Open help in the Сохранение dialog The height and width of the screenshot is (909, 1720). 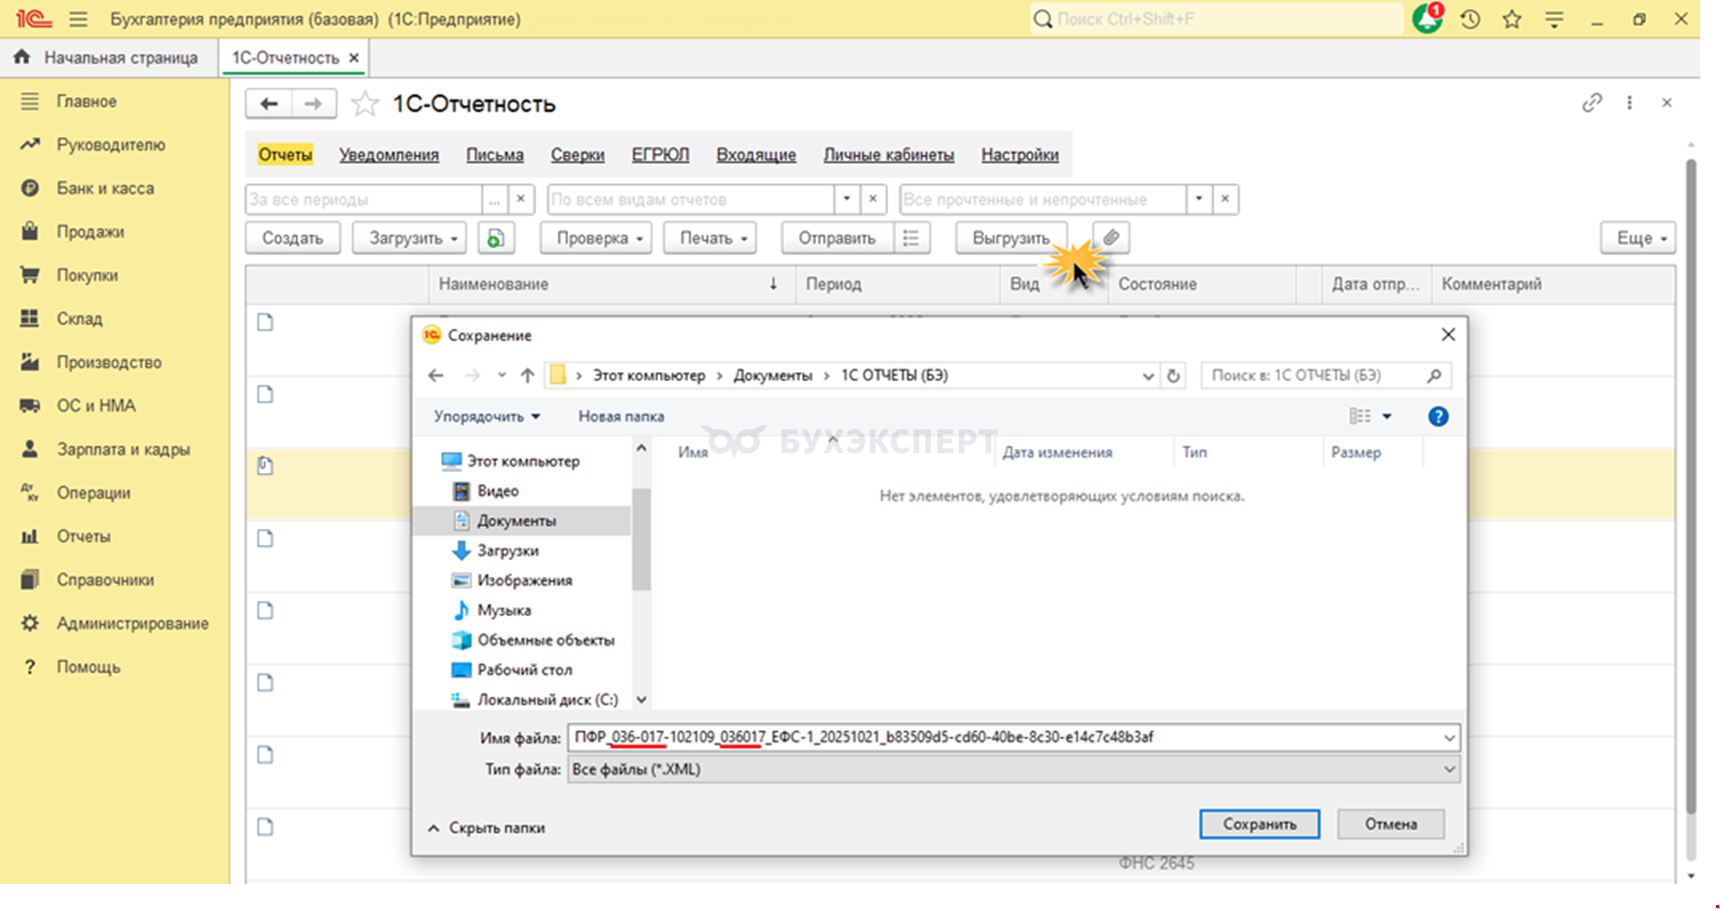[x=1438, y=417]
